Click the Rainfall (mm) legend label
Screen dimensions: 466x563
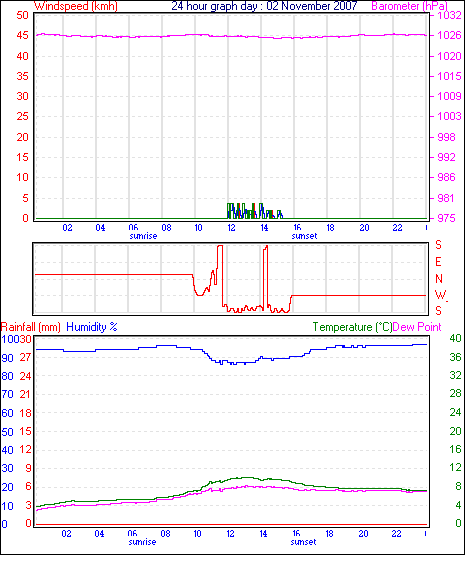pyautogui.click(x=31, y=327)
